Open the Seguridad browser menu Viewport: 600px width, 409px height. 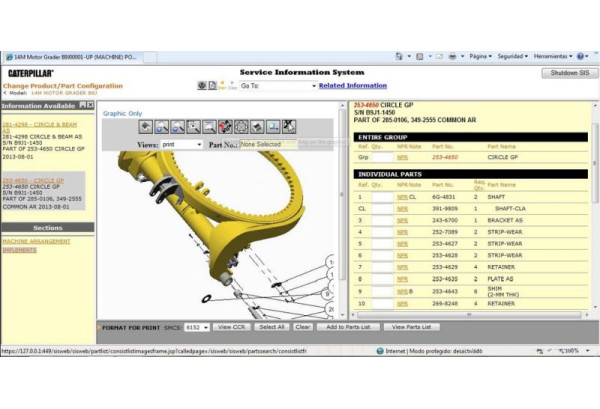click(511, 57)
